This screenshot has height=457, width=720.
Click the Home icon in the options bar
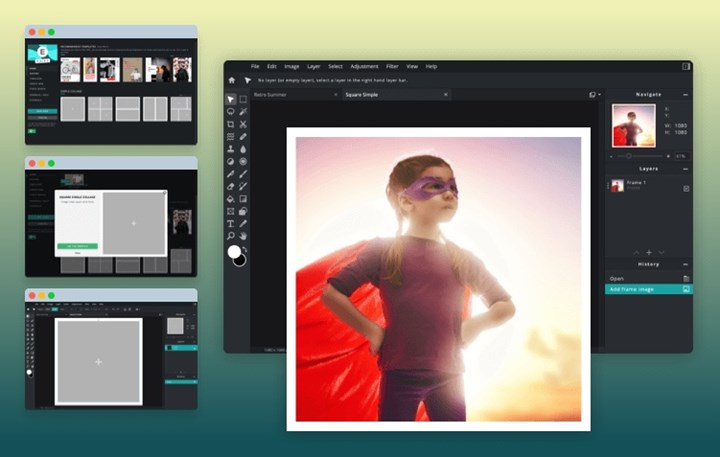click(232, 80)
